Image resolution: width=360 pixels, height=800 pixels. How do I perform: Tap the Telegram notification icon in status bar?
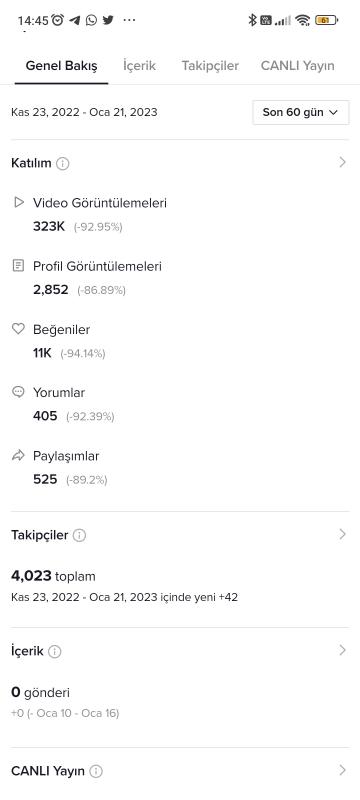[x=74, y=20]
